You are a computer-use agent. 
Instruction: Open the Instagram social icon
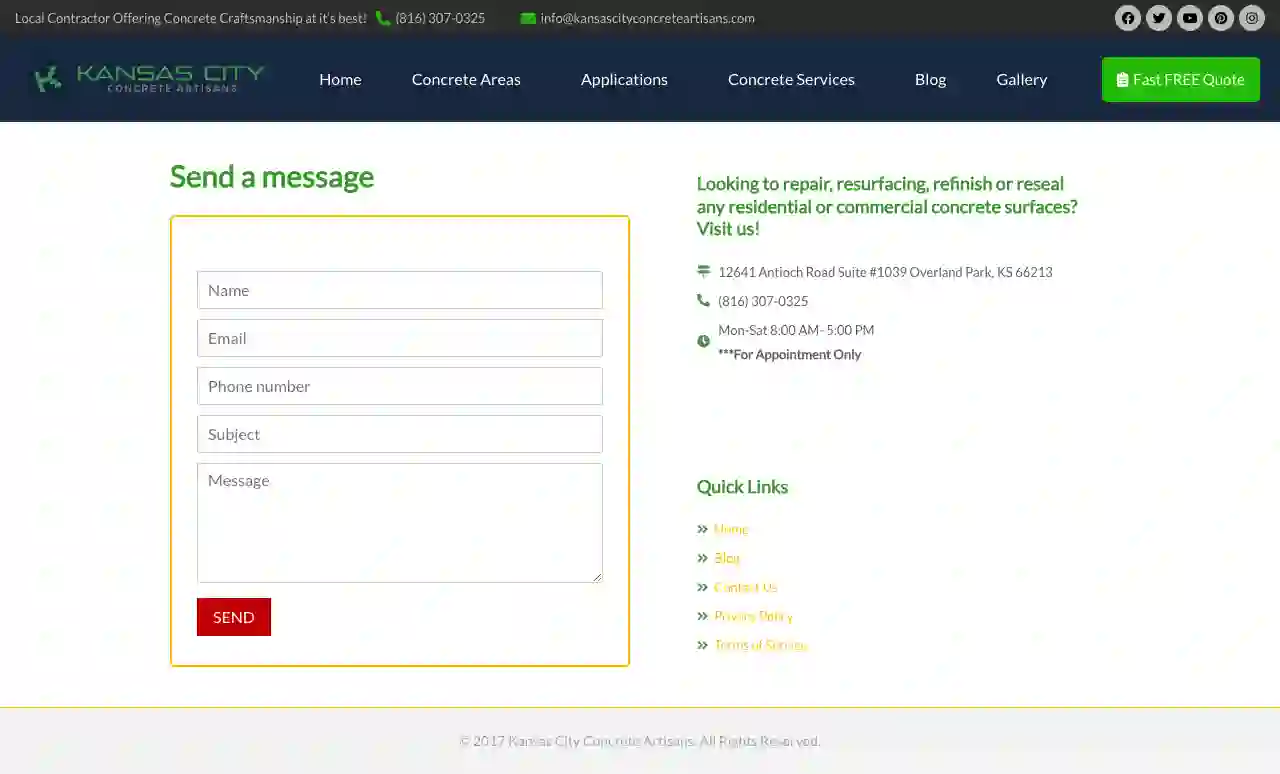coord(1252,18)
